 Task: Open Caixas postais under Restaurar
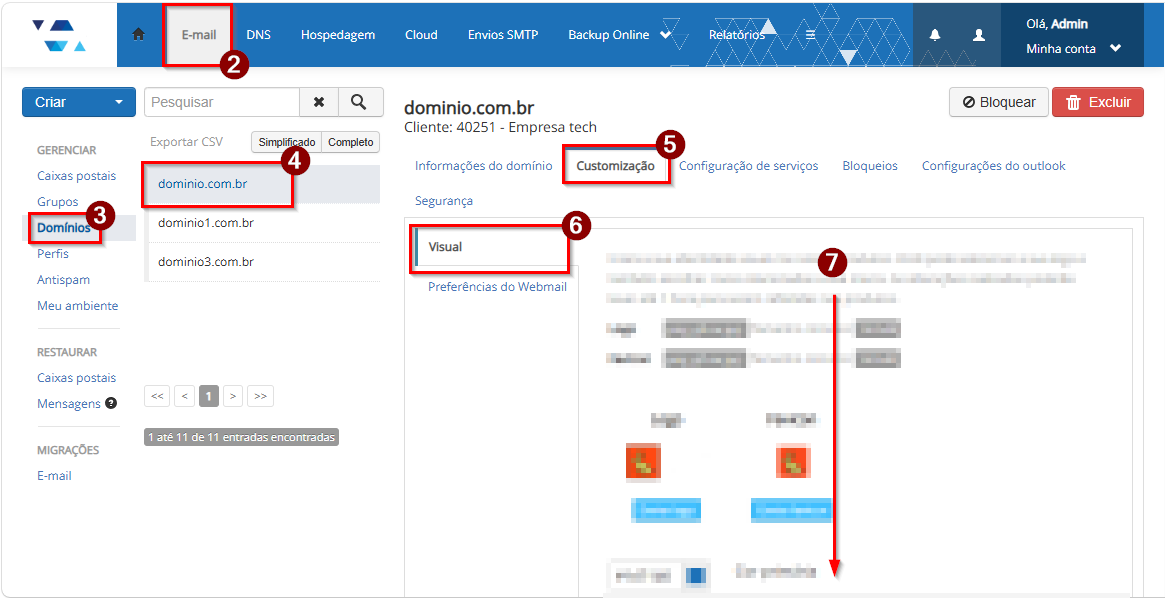point(77,378)
